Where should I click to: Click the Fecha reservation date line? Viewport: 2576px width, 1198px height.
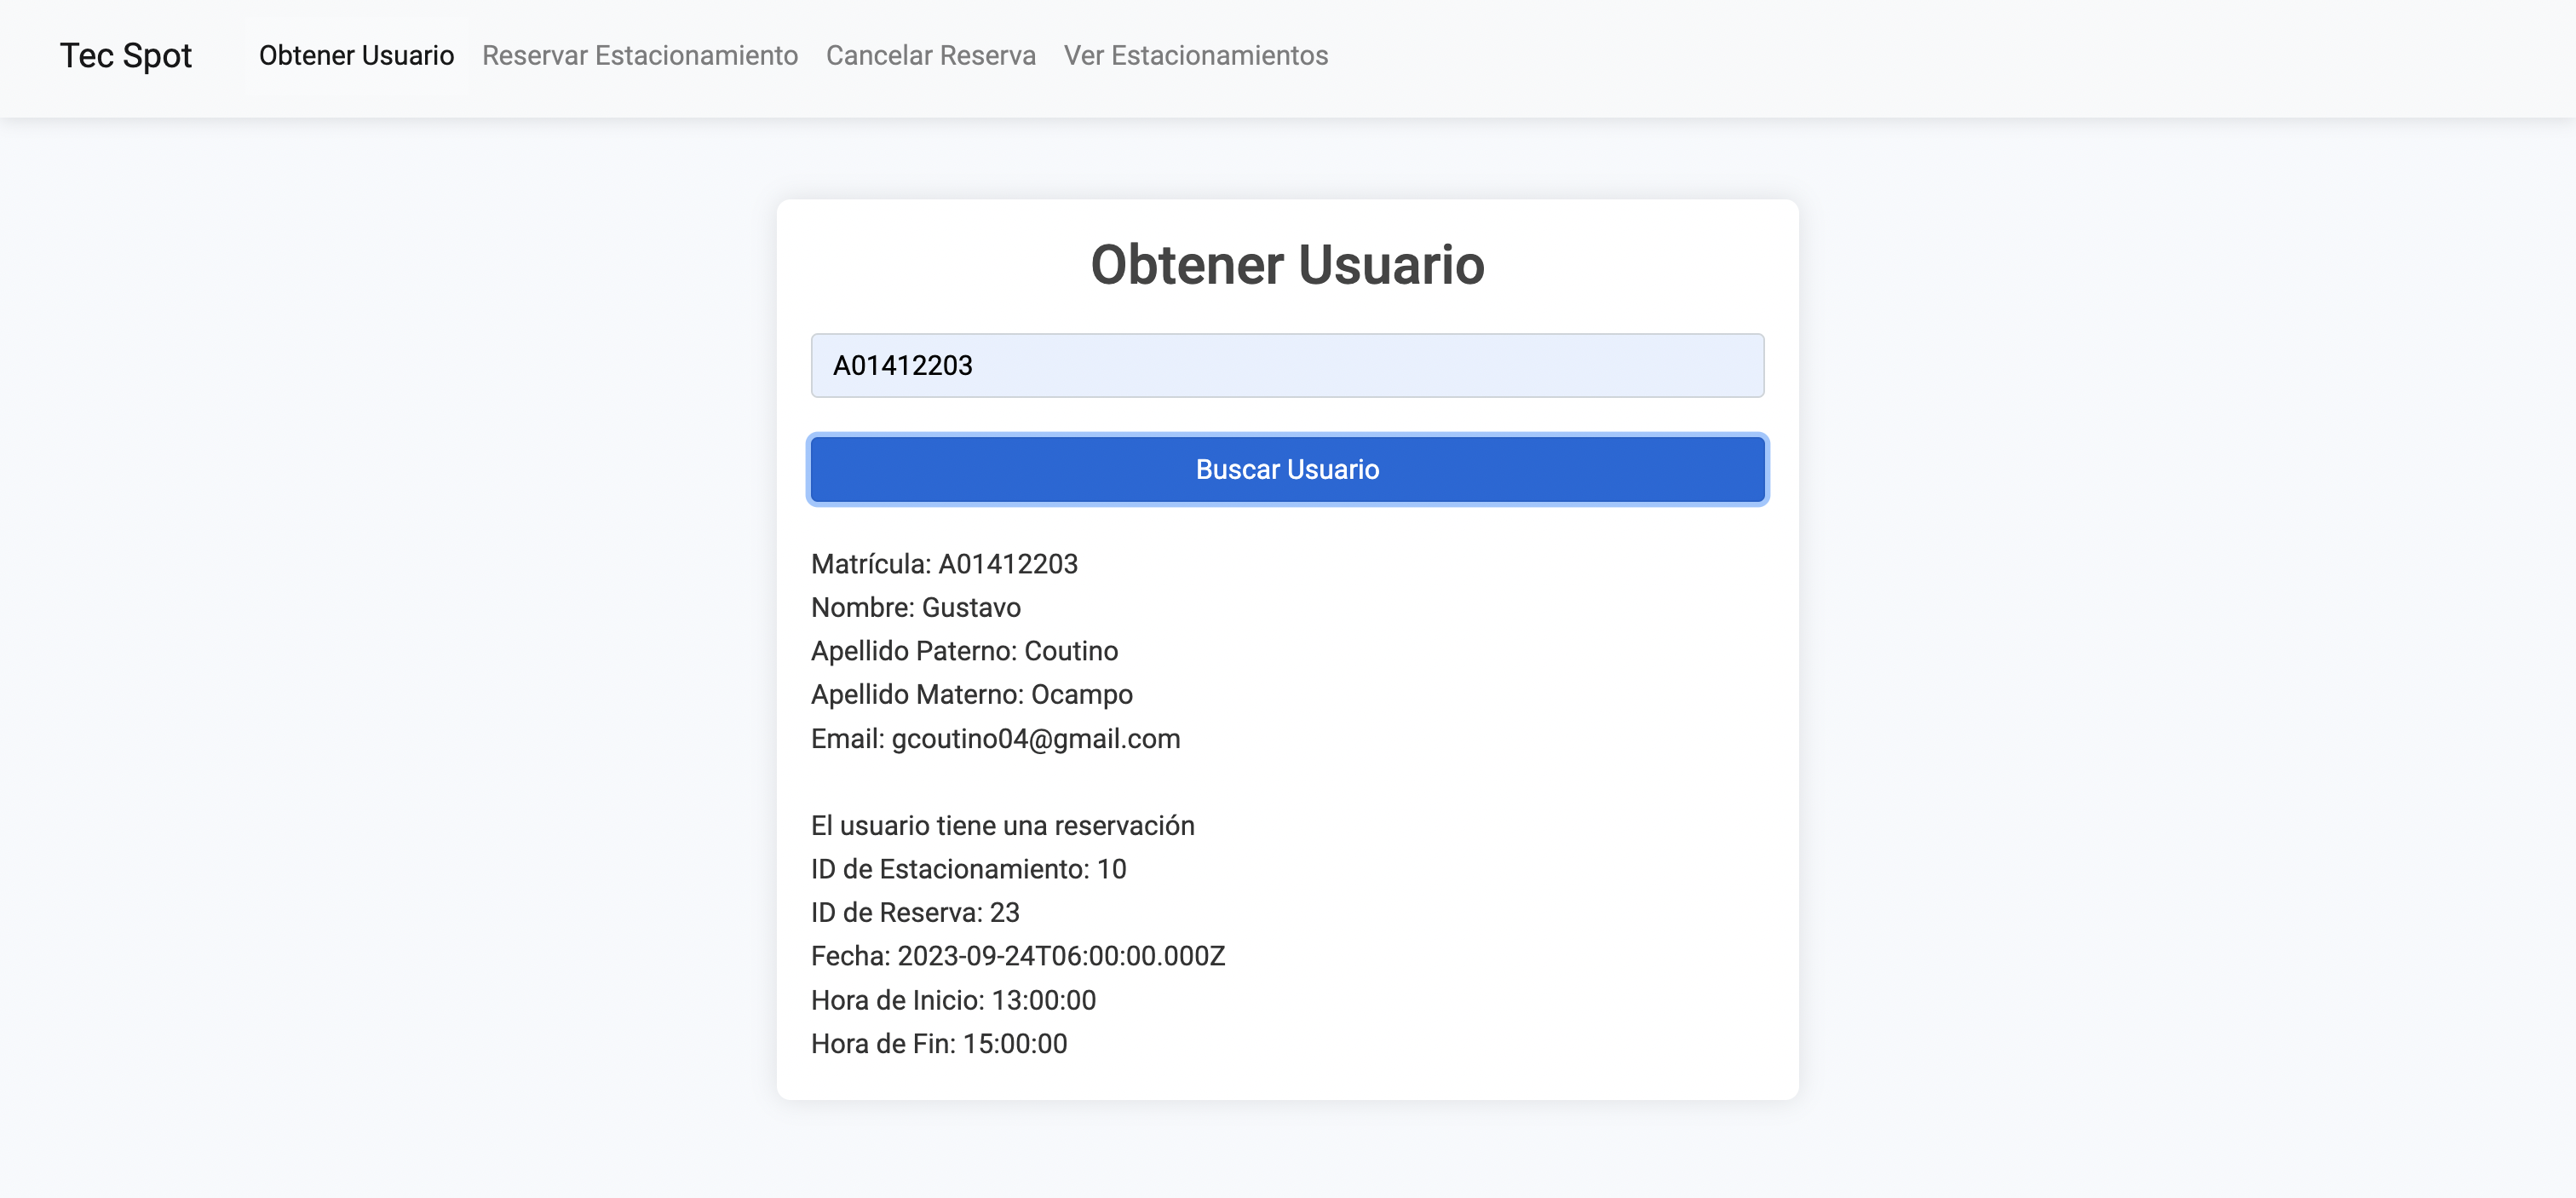pos(1017,956)
